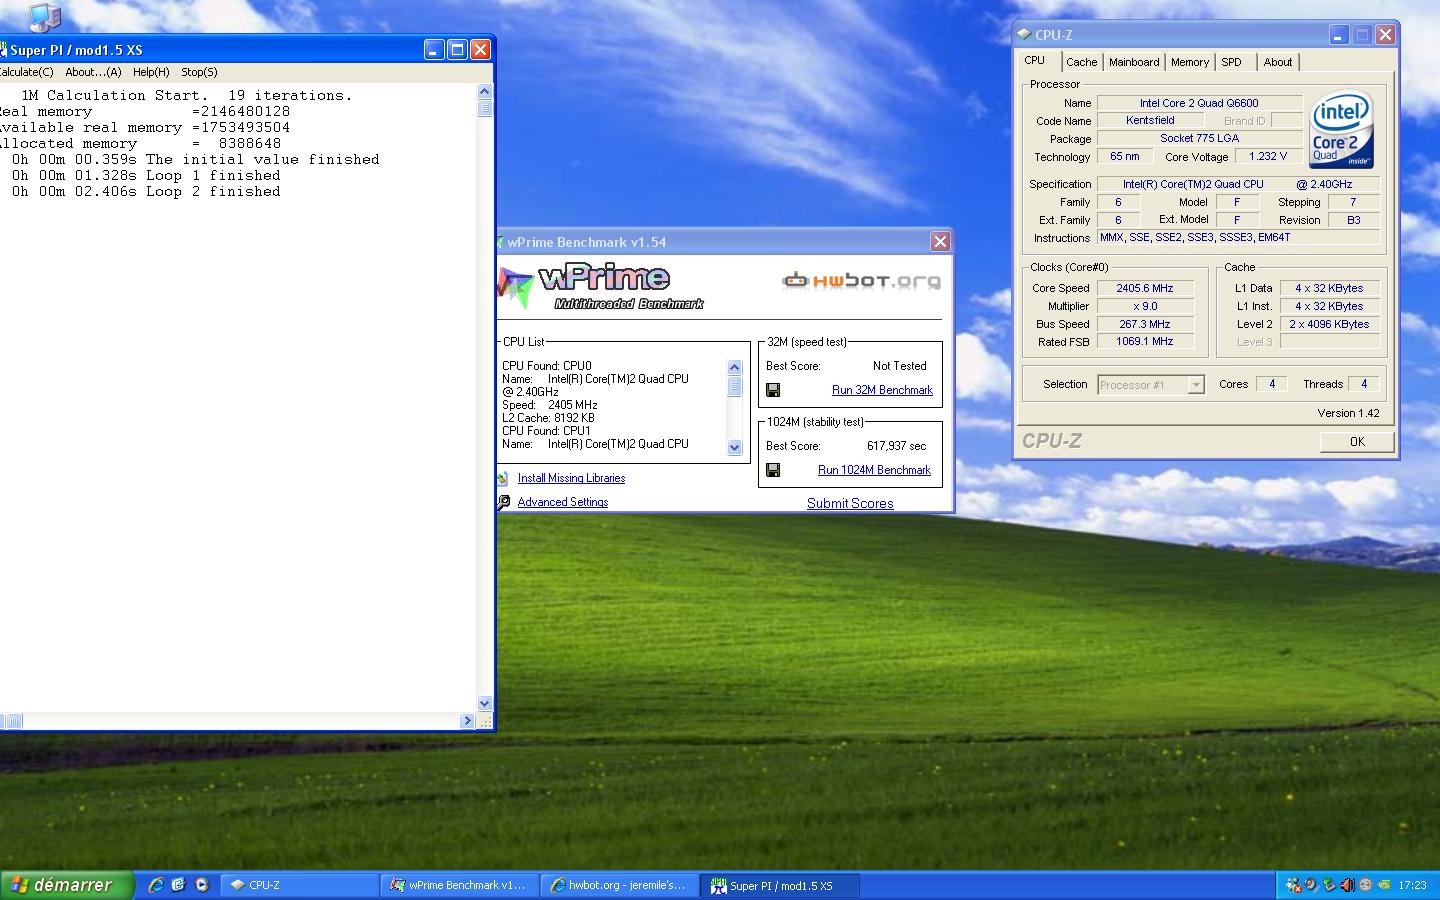This screenshot has width=1440, height=900.
Task: Click the save icon beside Run 32M Benchmark
Action: pos(773,390)
